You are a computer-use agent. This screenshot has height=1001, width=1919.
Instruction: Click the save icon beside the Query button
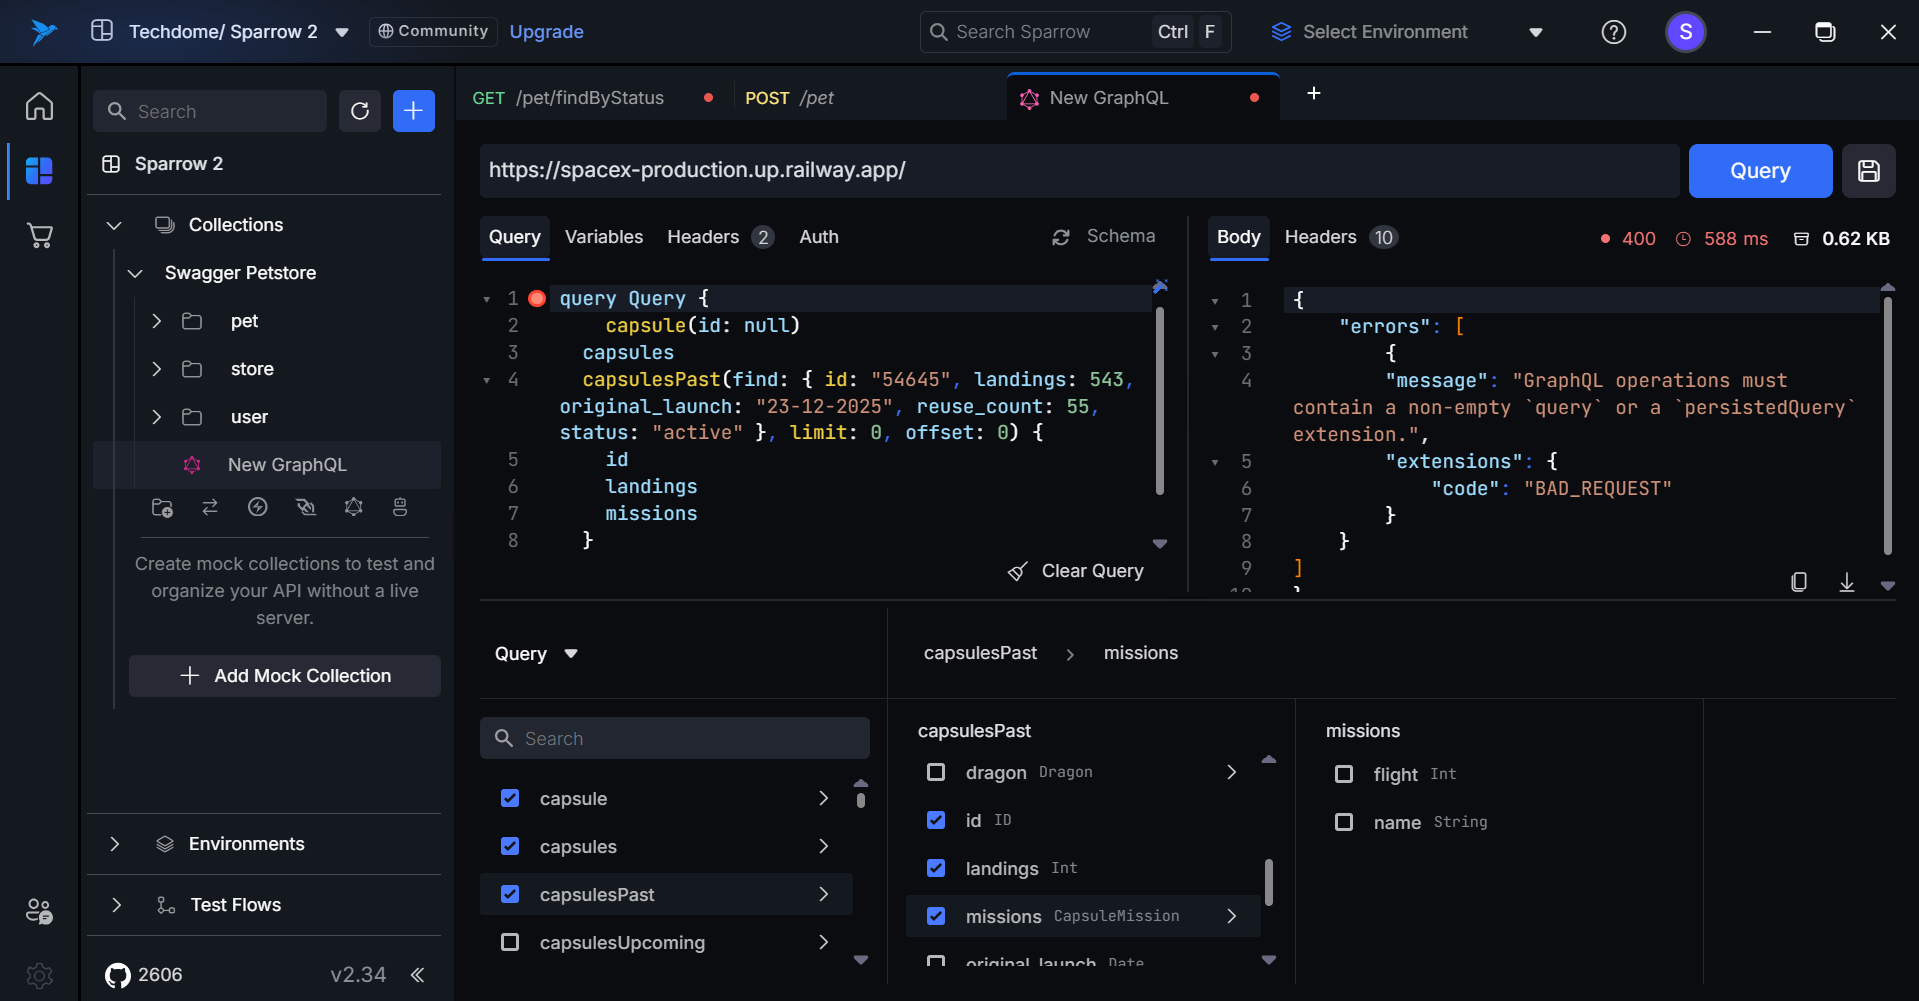(x=1868, y=170)
